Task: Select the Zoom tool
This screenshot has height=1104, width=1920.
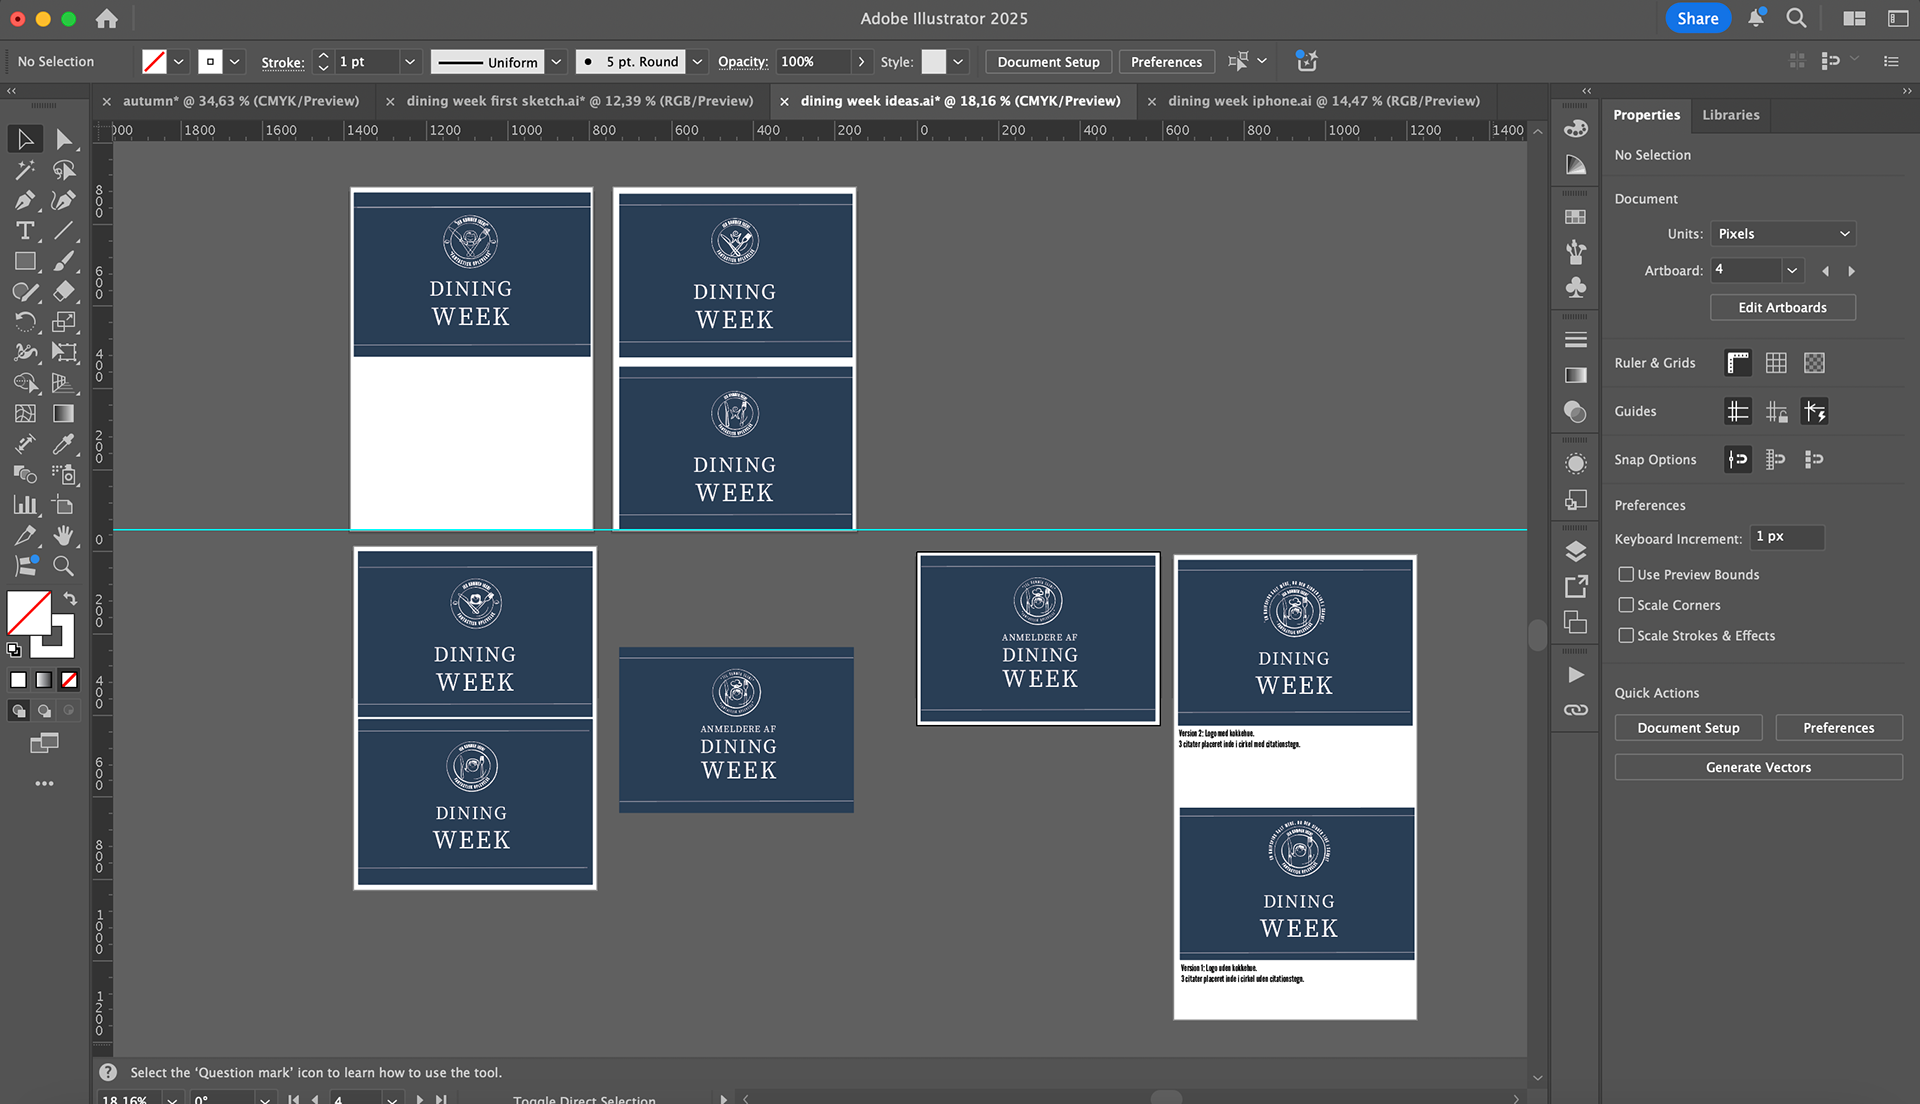Action: (x=63, y=566)
